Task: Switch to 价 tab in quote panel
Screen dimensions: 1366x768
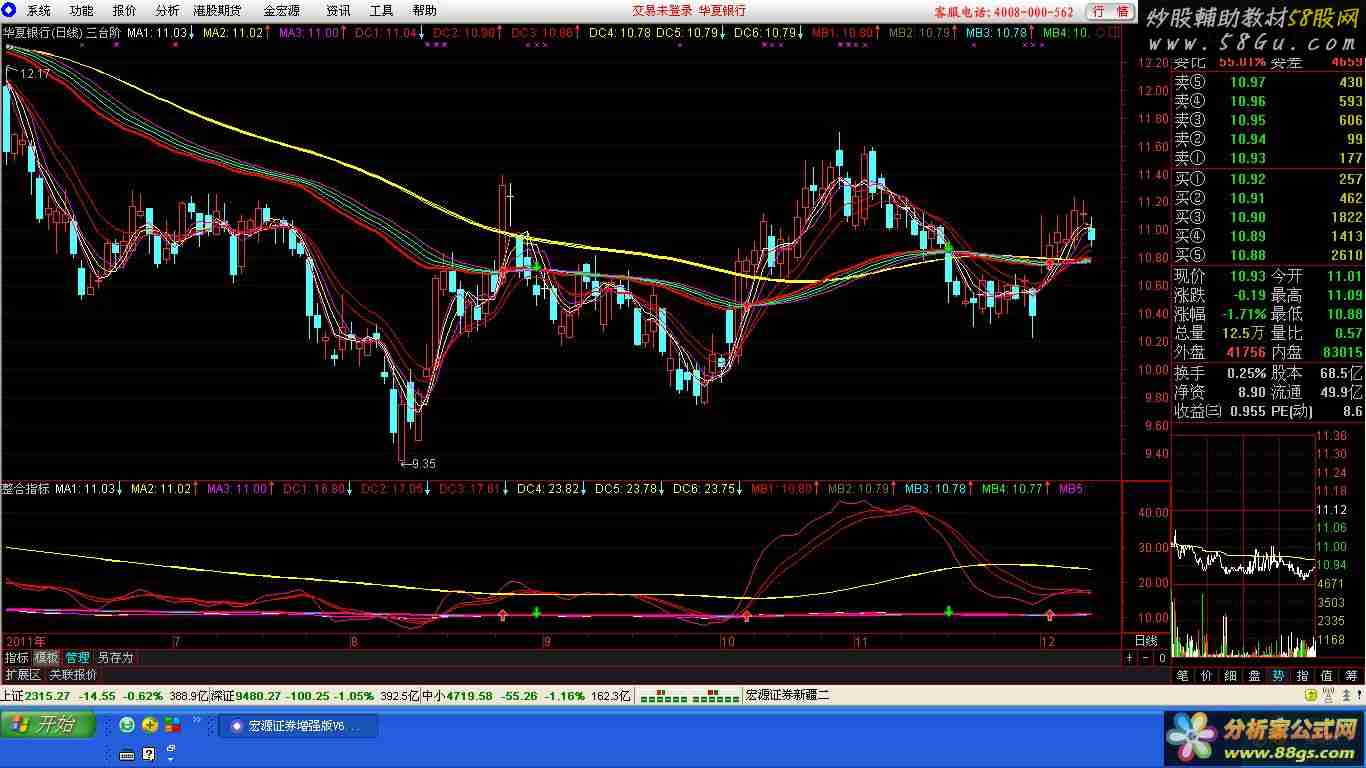Action: [x=1206, y=676]
